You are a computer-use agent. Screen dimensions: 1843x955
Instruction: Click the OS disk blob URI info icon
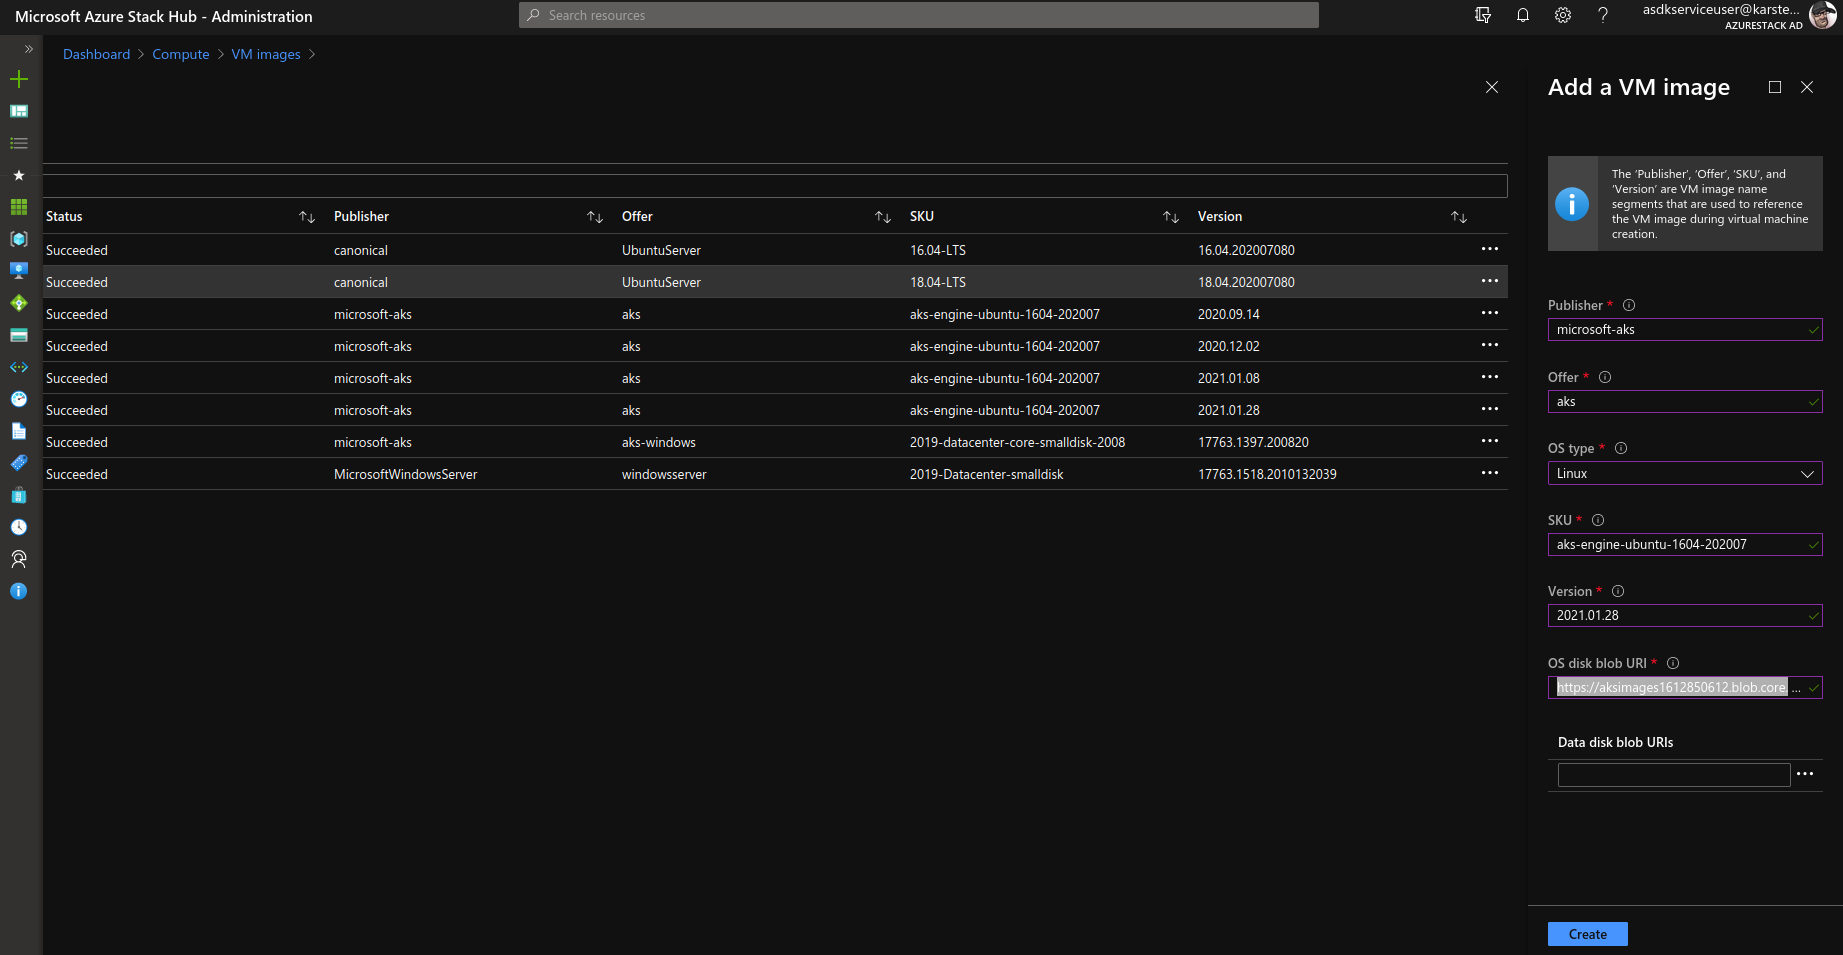pos(1673,663)
